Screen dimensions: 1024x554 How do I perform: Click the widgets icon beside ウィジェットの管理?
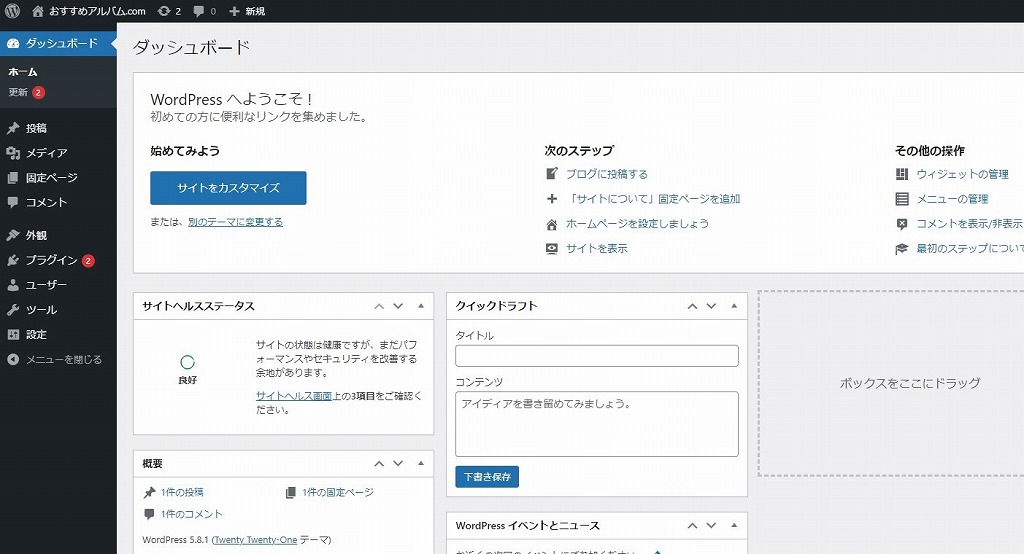pyautogui.click(x=902, y=174)
